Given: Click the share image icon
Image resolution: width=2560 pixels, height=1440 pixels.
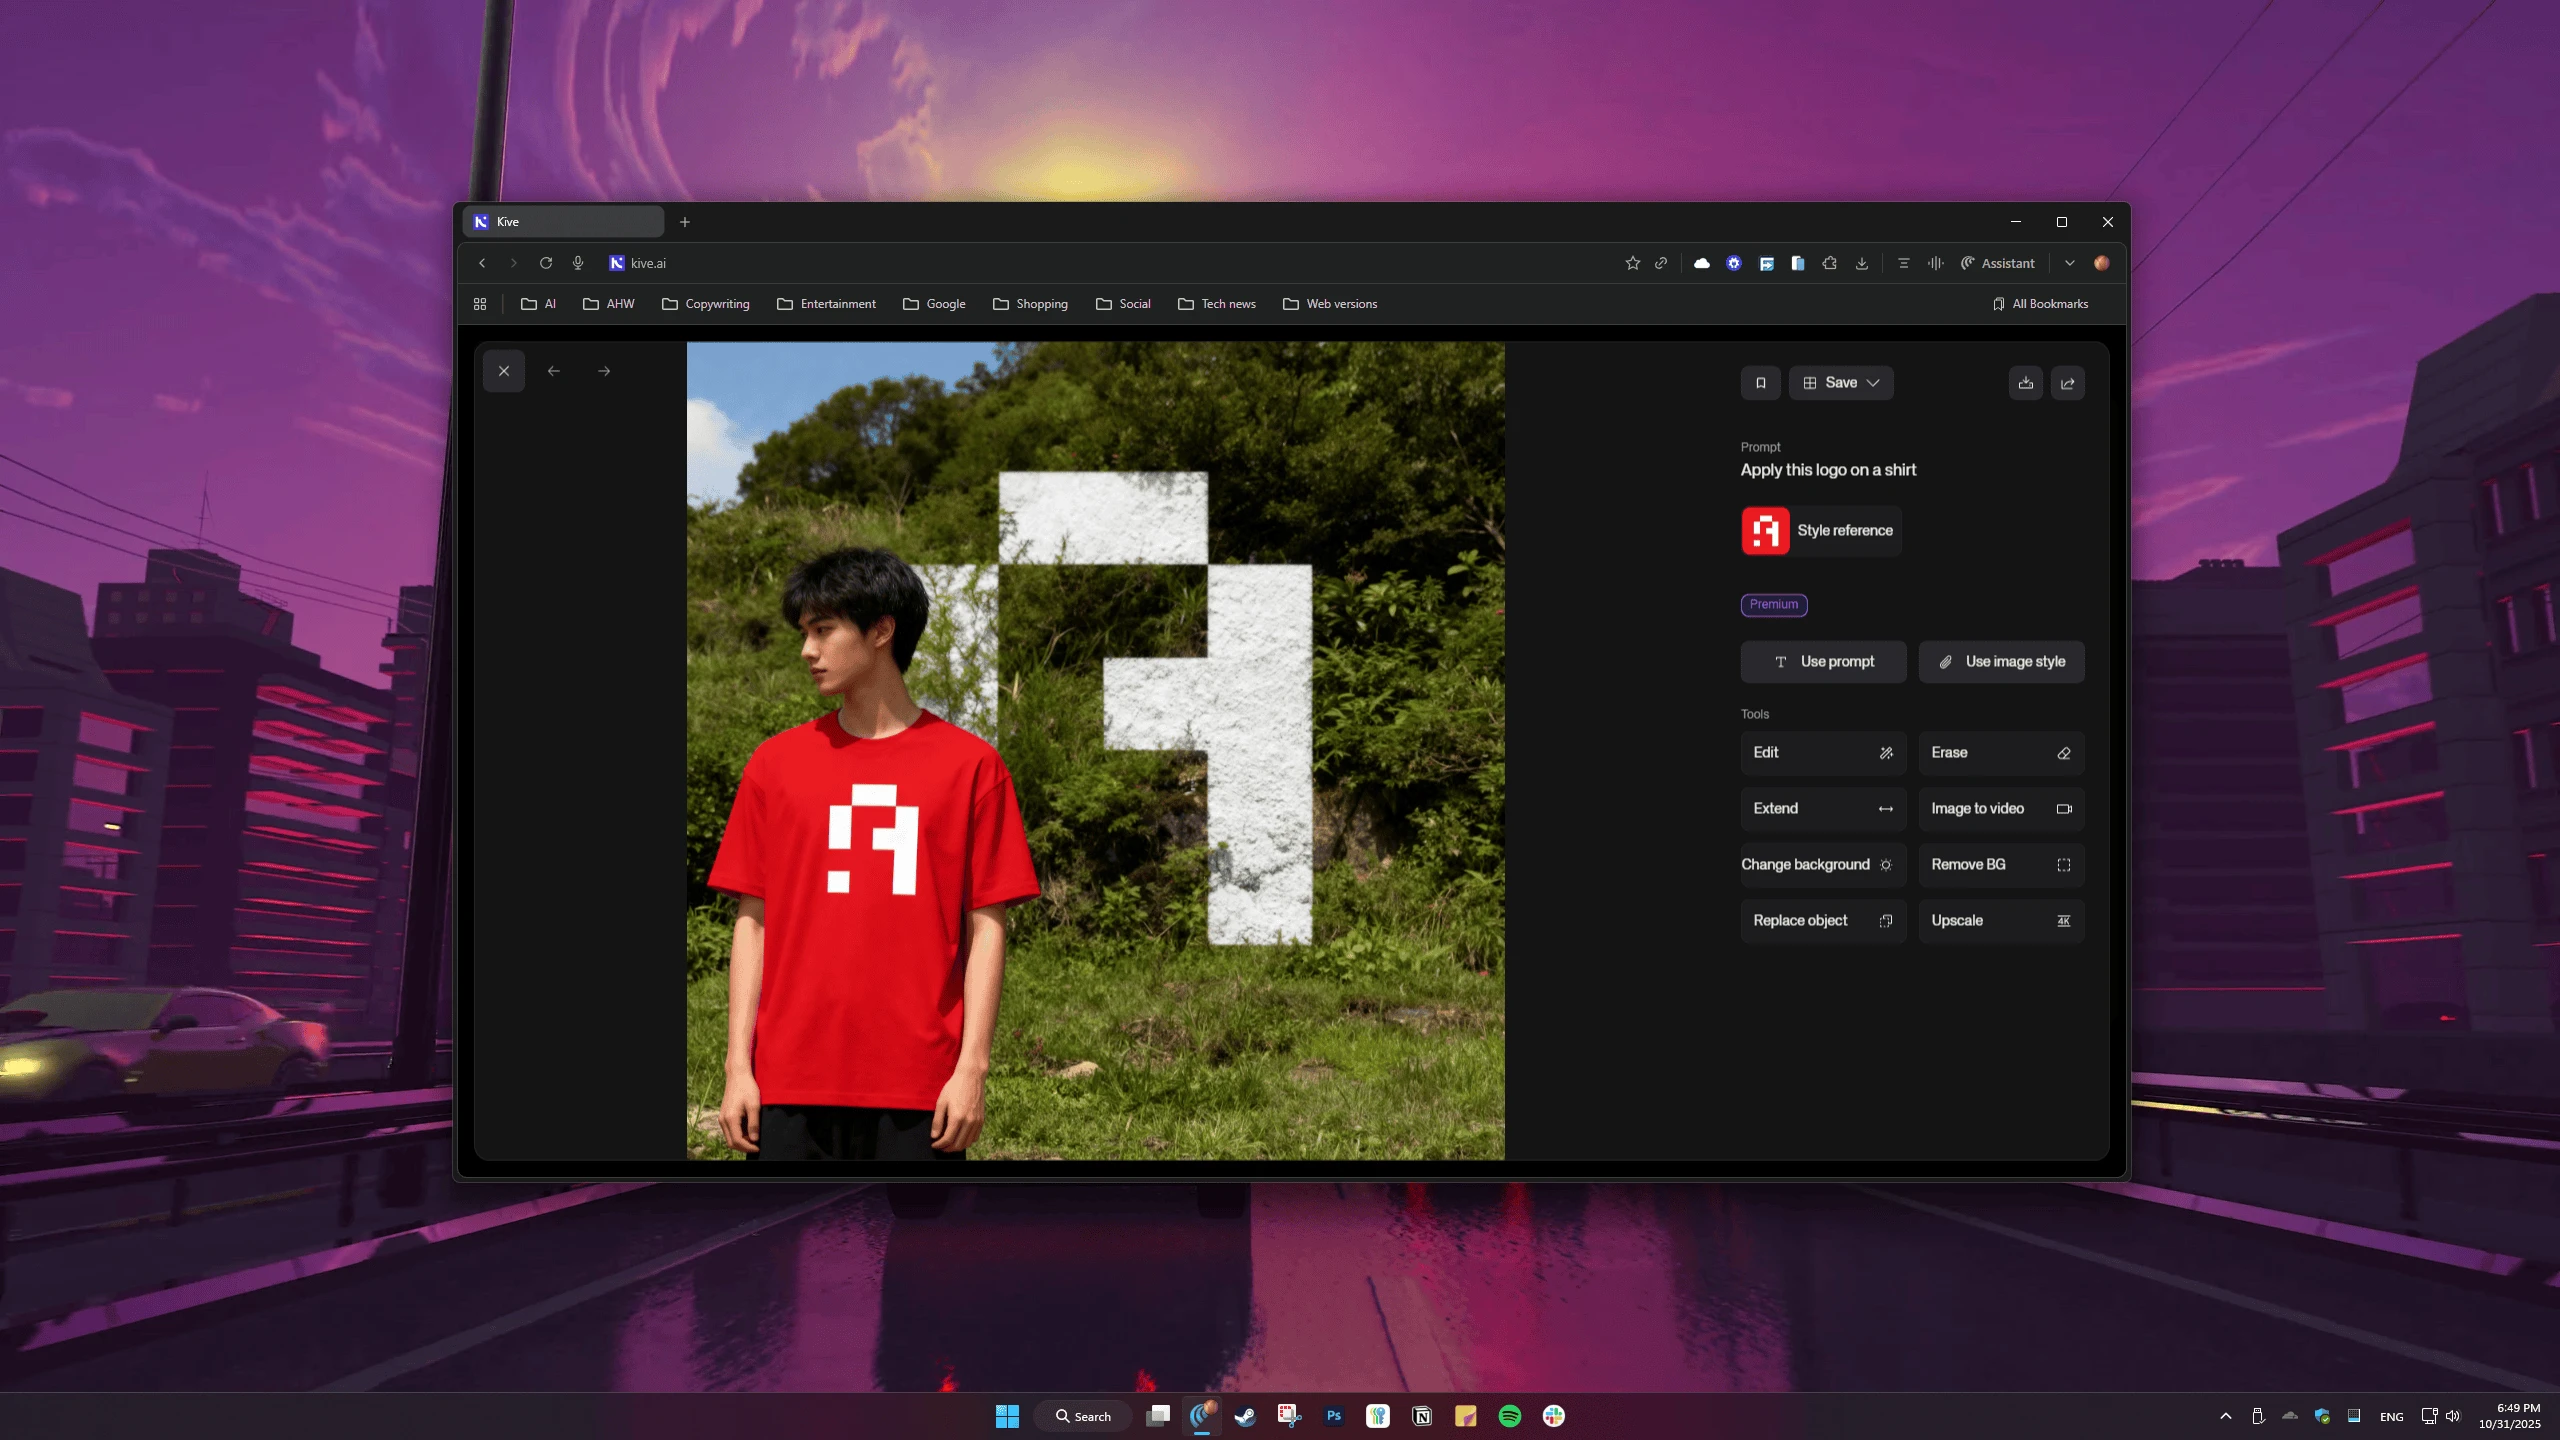Looking at the screenshot, I should click(2067, 383).
